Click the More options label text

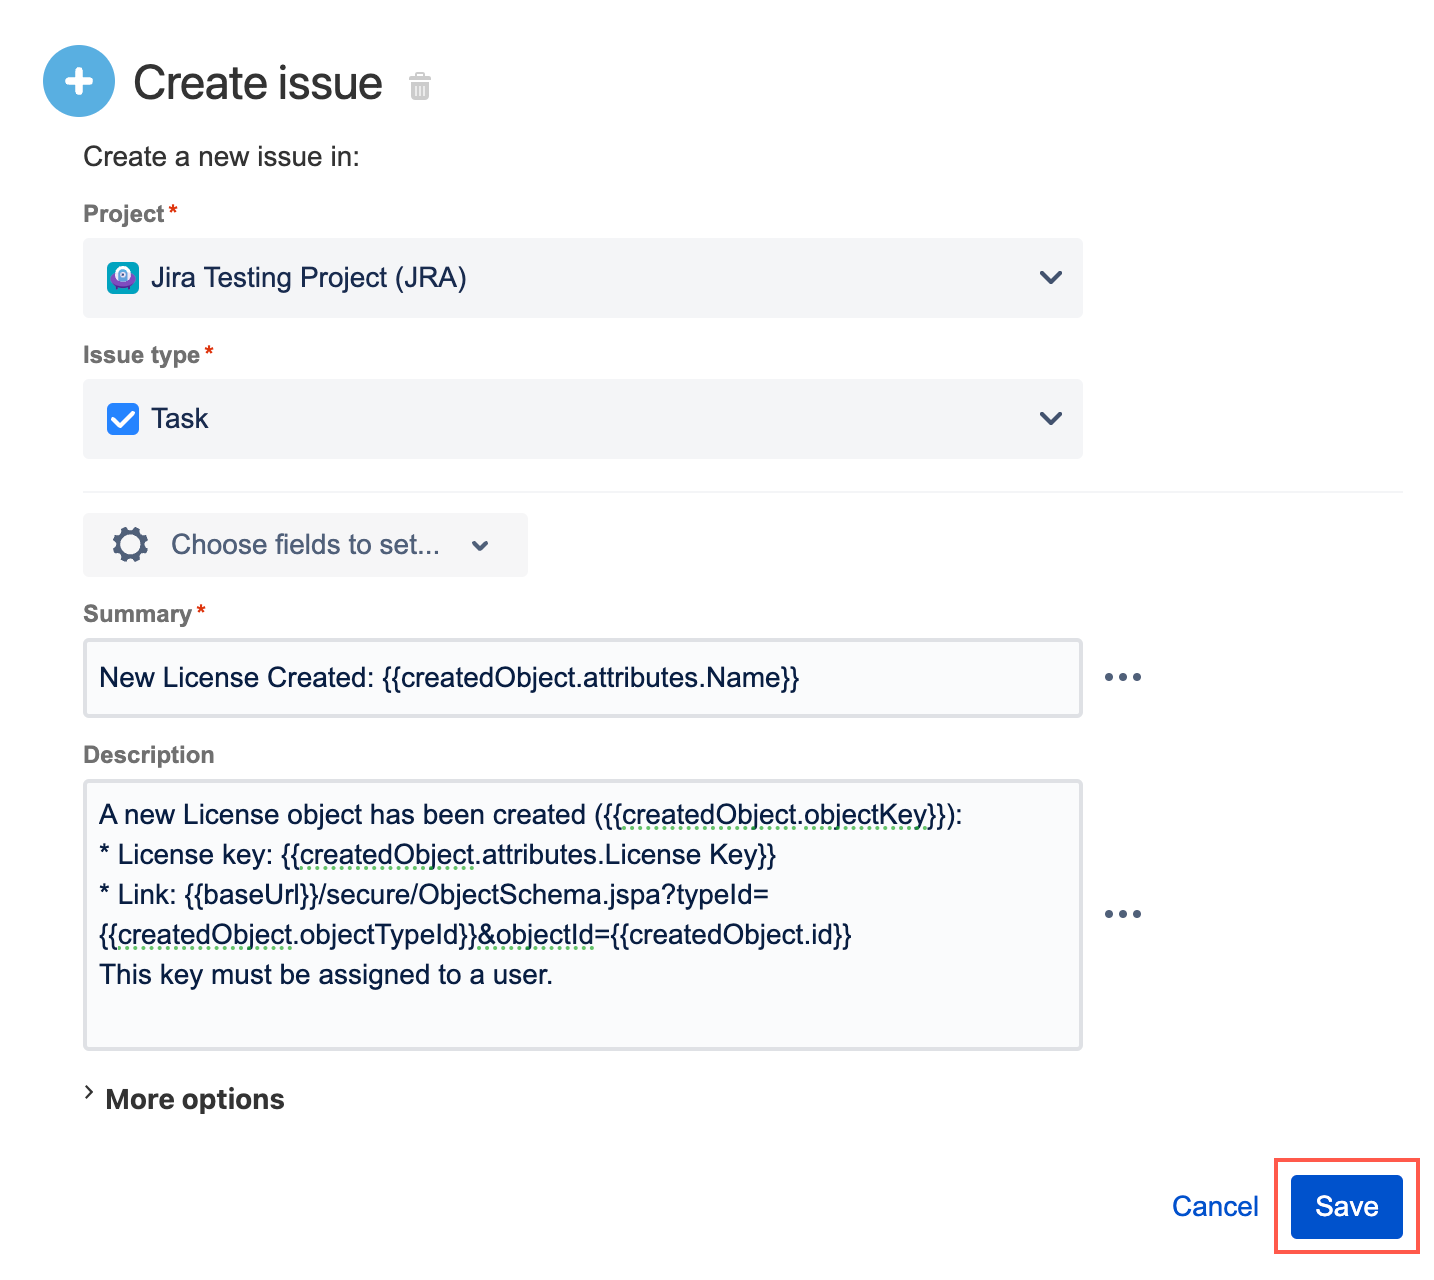click(x=195, y=1099)
